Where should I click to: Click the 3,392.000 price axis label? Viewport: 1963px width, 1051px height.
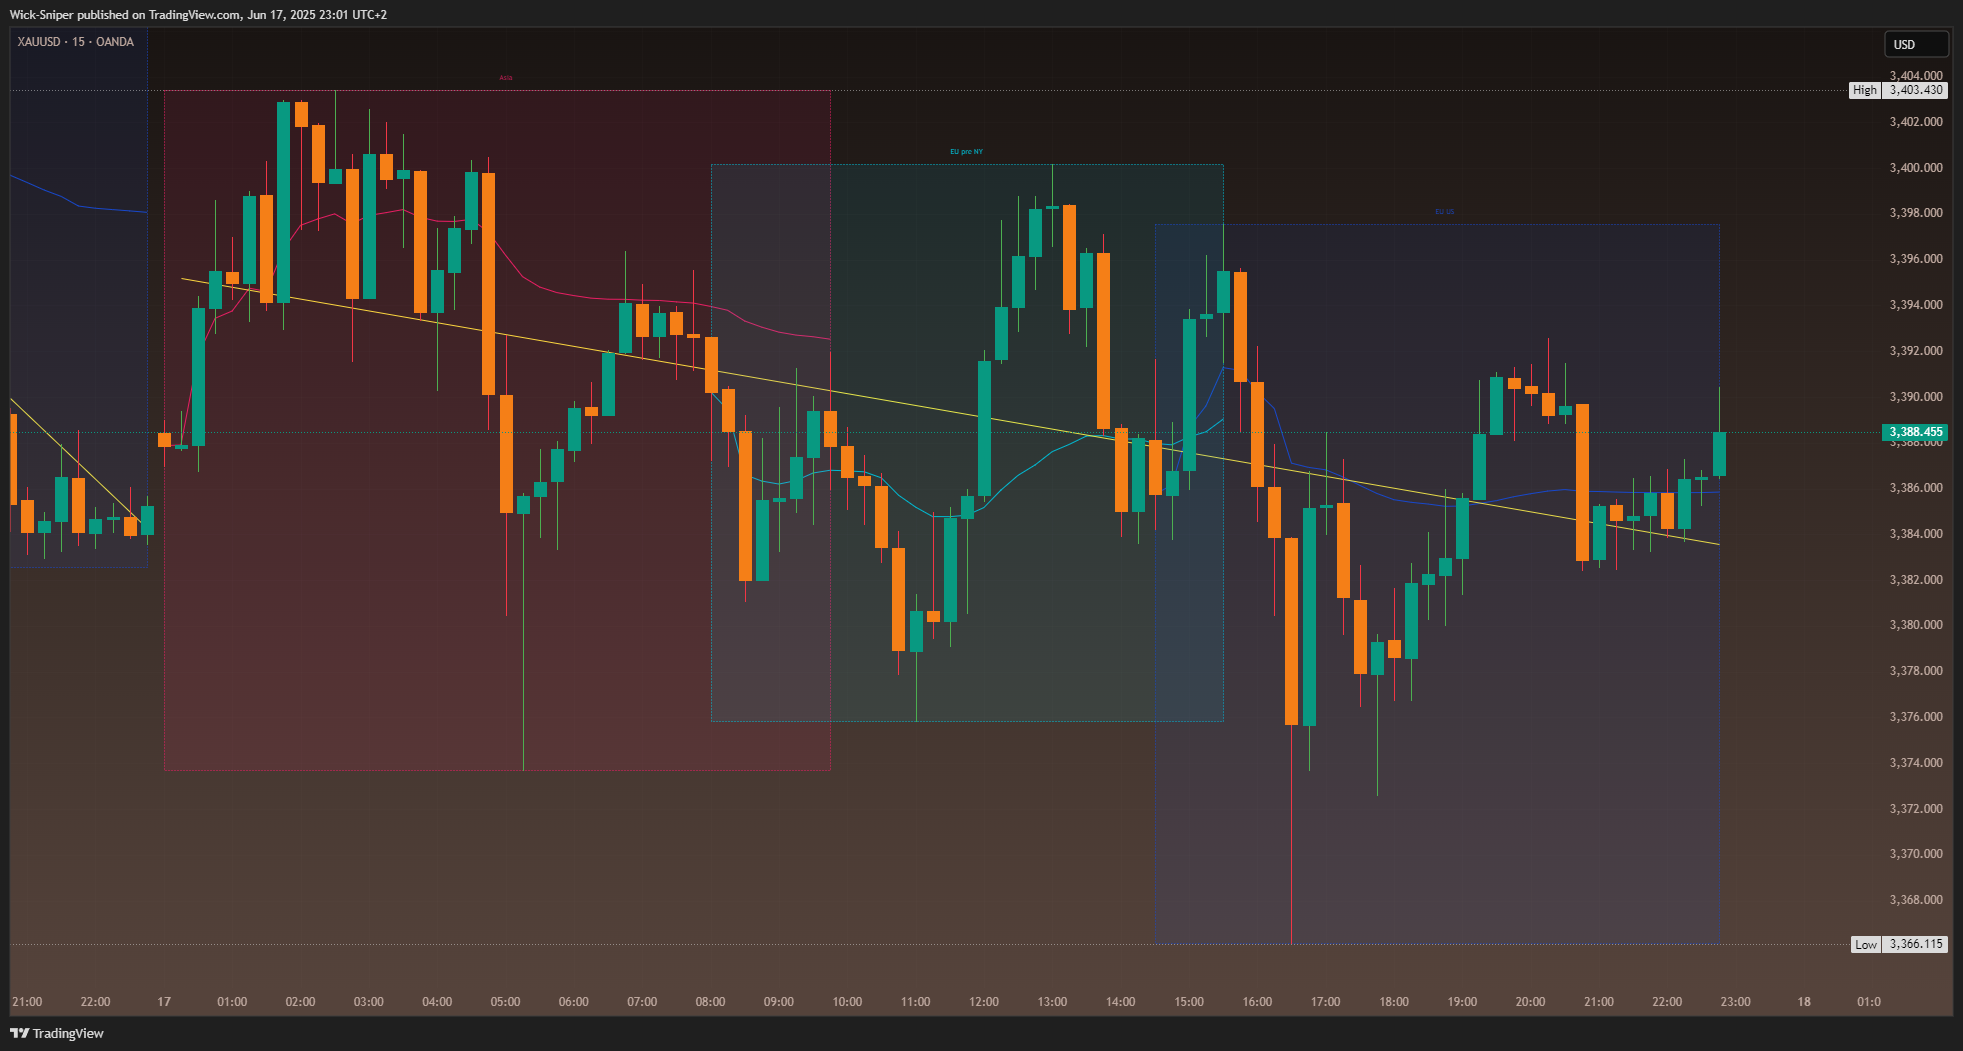click(x=1916, y=351)
